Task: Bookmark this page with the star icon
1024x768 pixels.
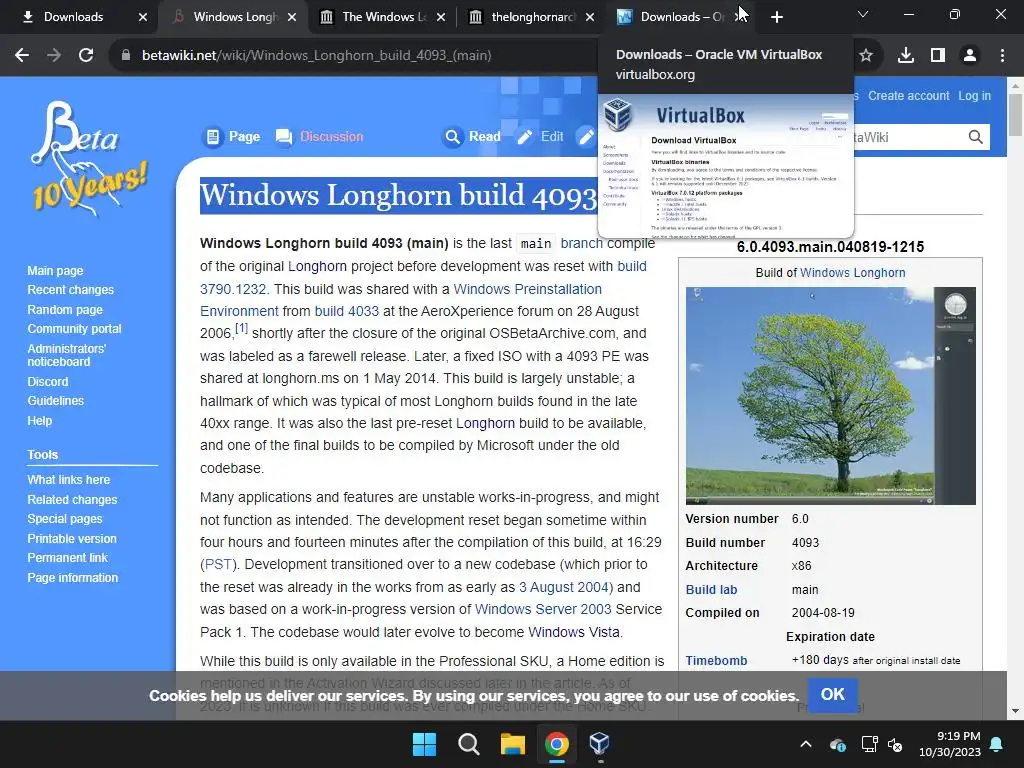Action: [x=866, y=56]
